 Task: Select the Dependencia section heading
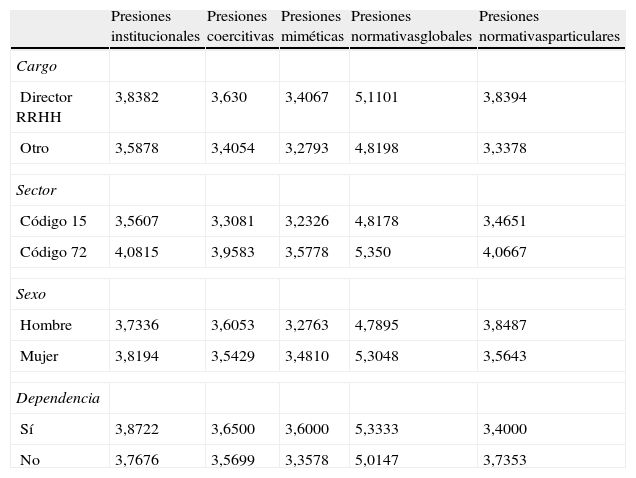58,398
